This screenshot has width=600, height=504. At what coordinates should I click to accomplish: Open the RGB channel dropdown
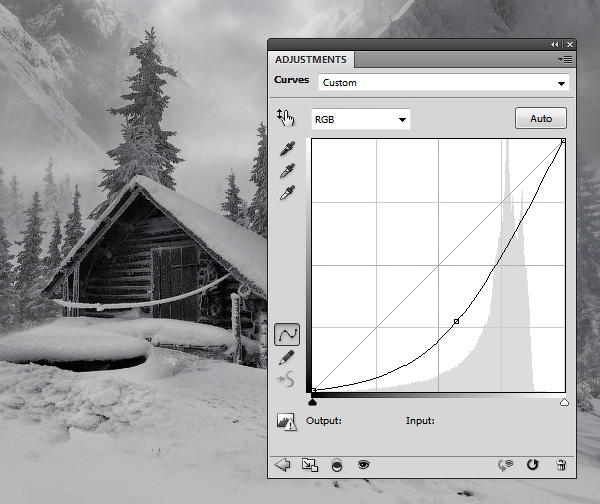click(x=360, y=119)
